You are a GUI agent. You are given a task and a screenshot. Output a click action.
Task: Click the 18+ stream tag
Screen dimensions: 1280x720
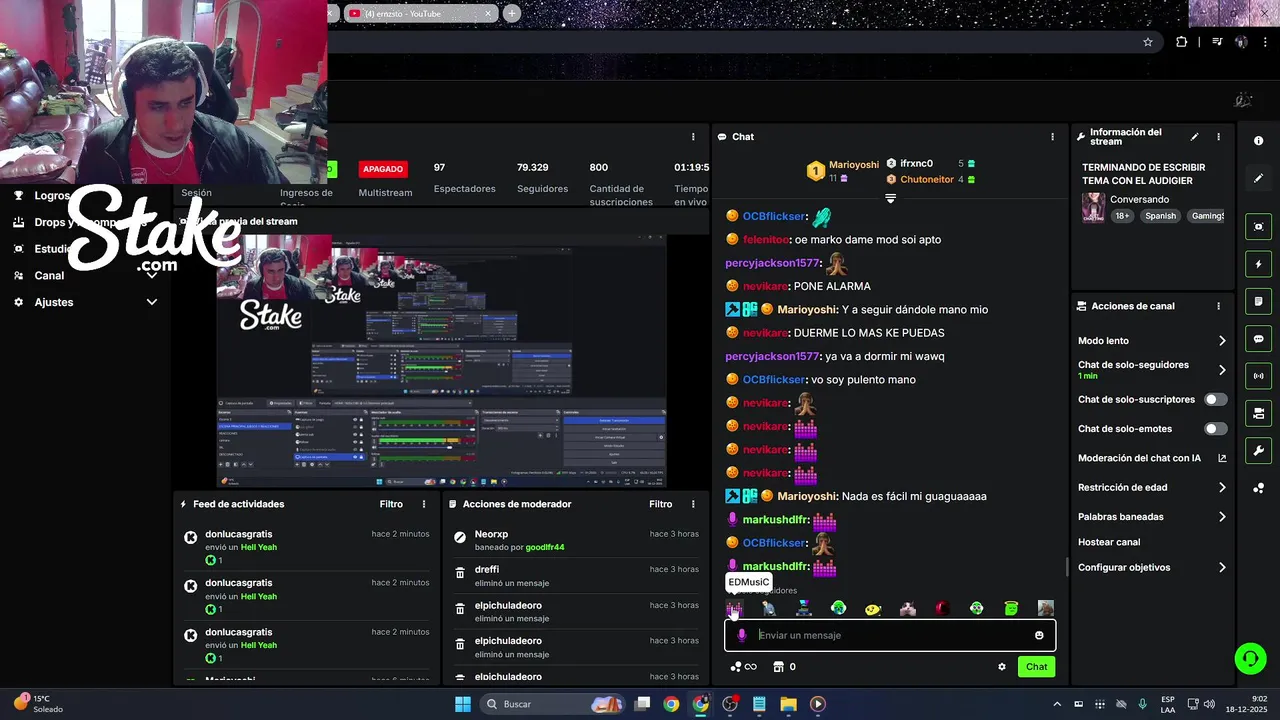tap(1122, 216)
